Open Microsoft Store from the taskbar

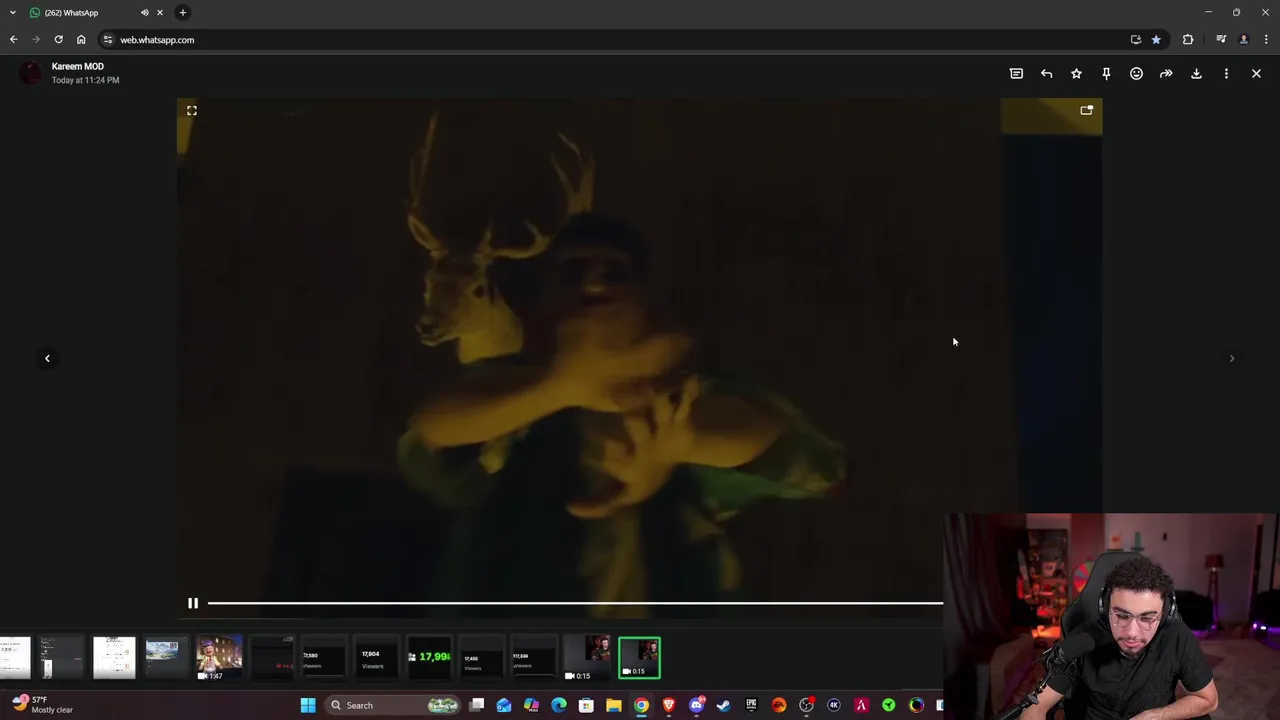pos(586,705)
